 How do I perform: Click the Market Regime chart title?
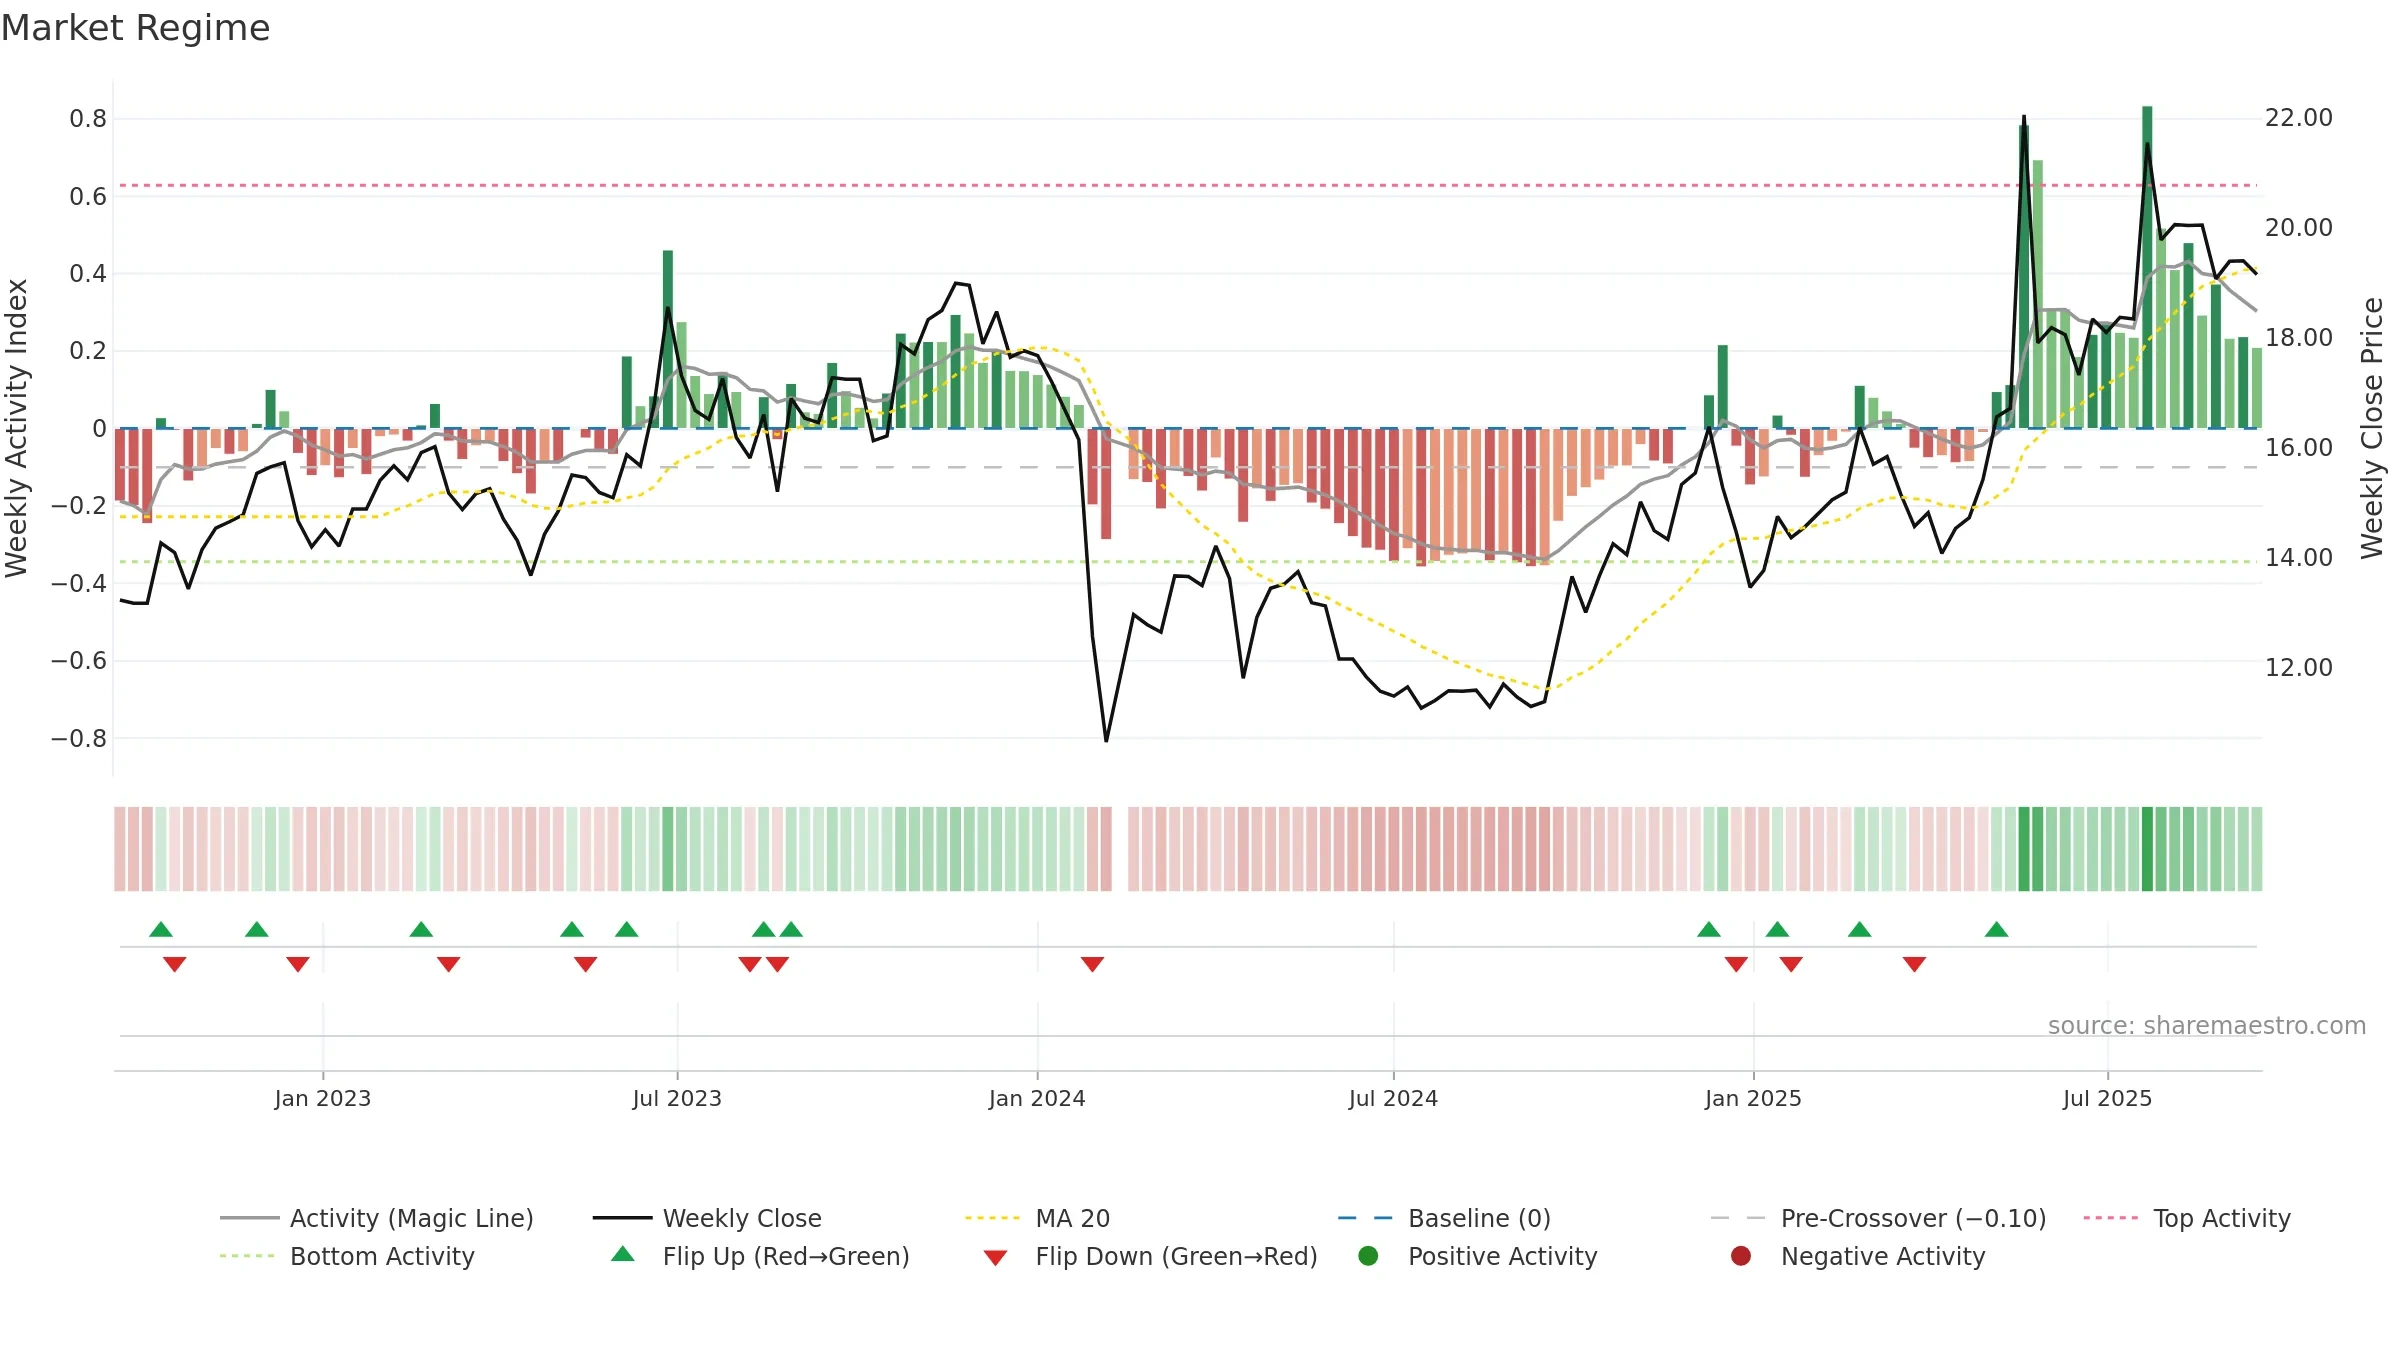135,28
